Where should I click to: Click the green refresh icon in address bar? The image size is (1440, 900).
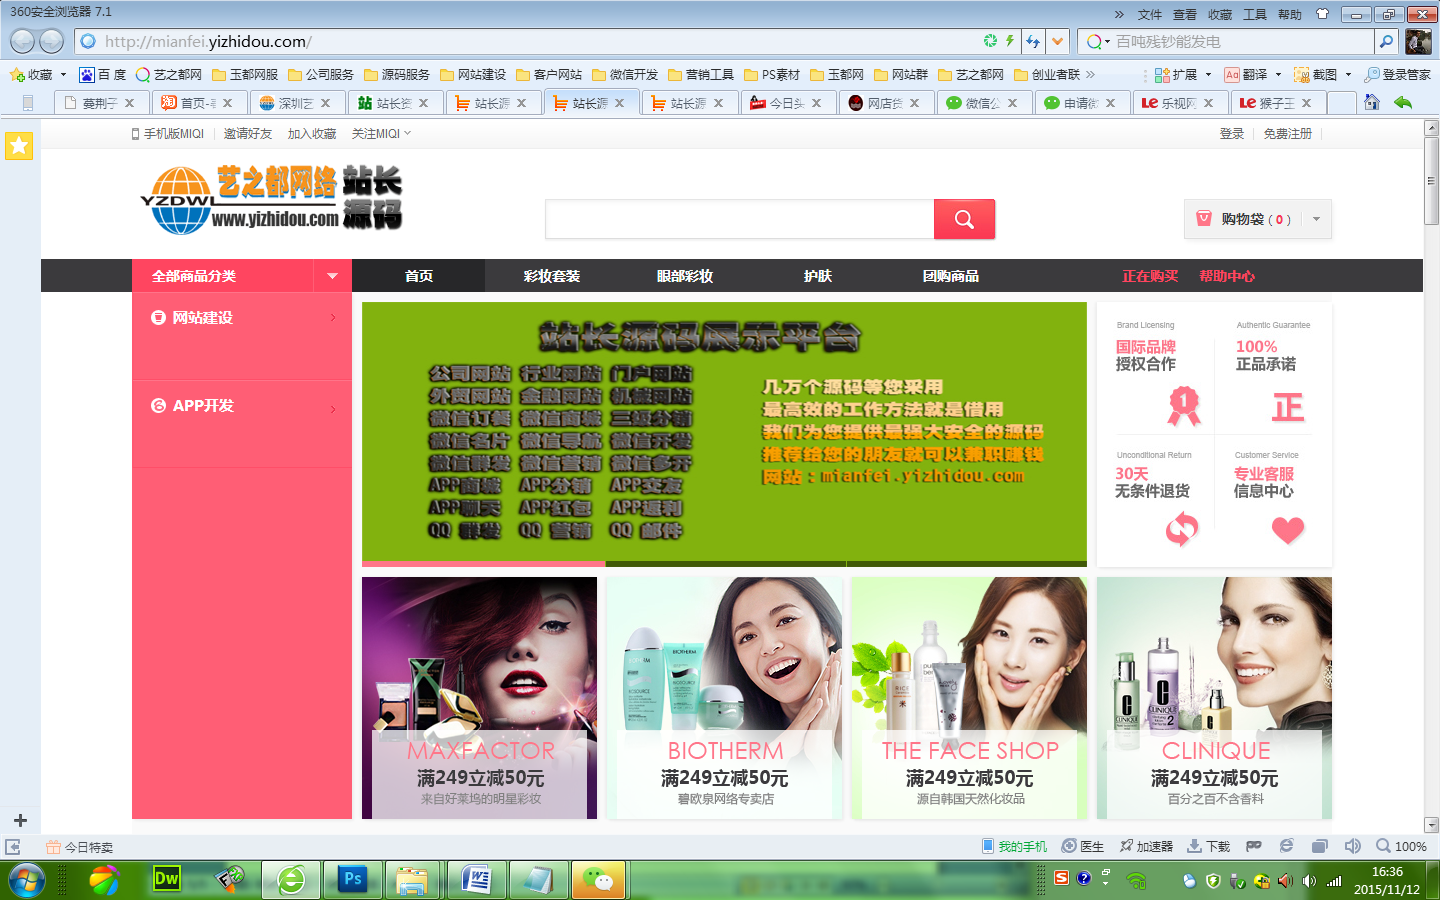click(x=990, y=41)
